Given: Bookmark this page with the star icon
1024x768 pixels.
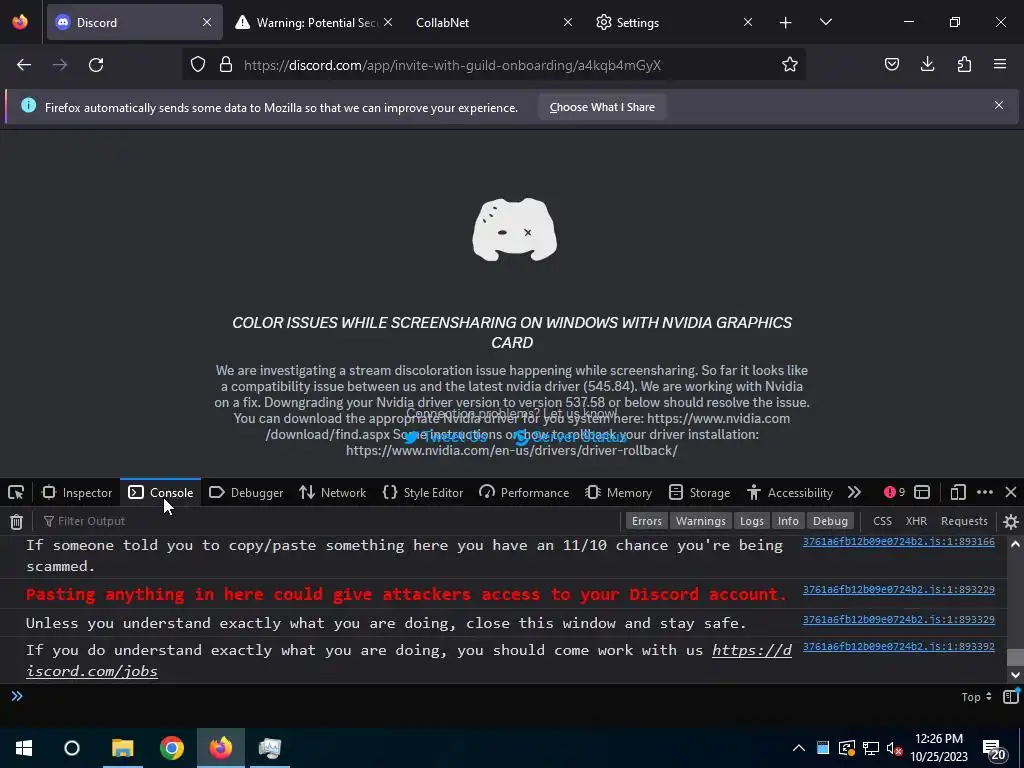Looking at the screenshot, I should pyautogui.click(x=790, y=65).
